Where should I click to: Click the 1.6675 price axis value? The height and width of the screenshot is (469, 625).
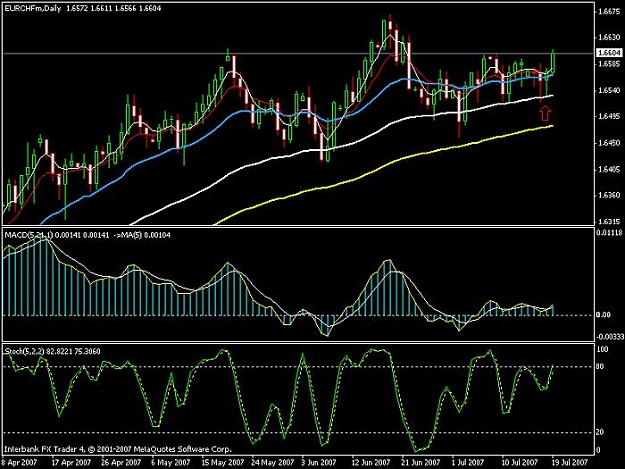pyautogui.click(x=609, y=12)
